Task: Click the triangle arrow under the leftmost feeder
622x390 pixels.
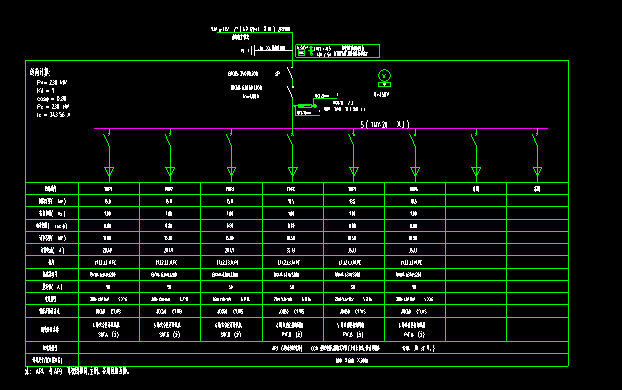Action: click(109, 171)
